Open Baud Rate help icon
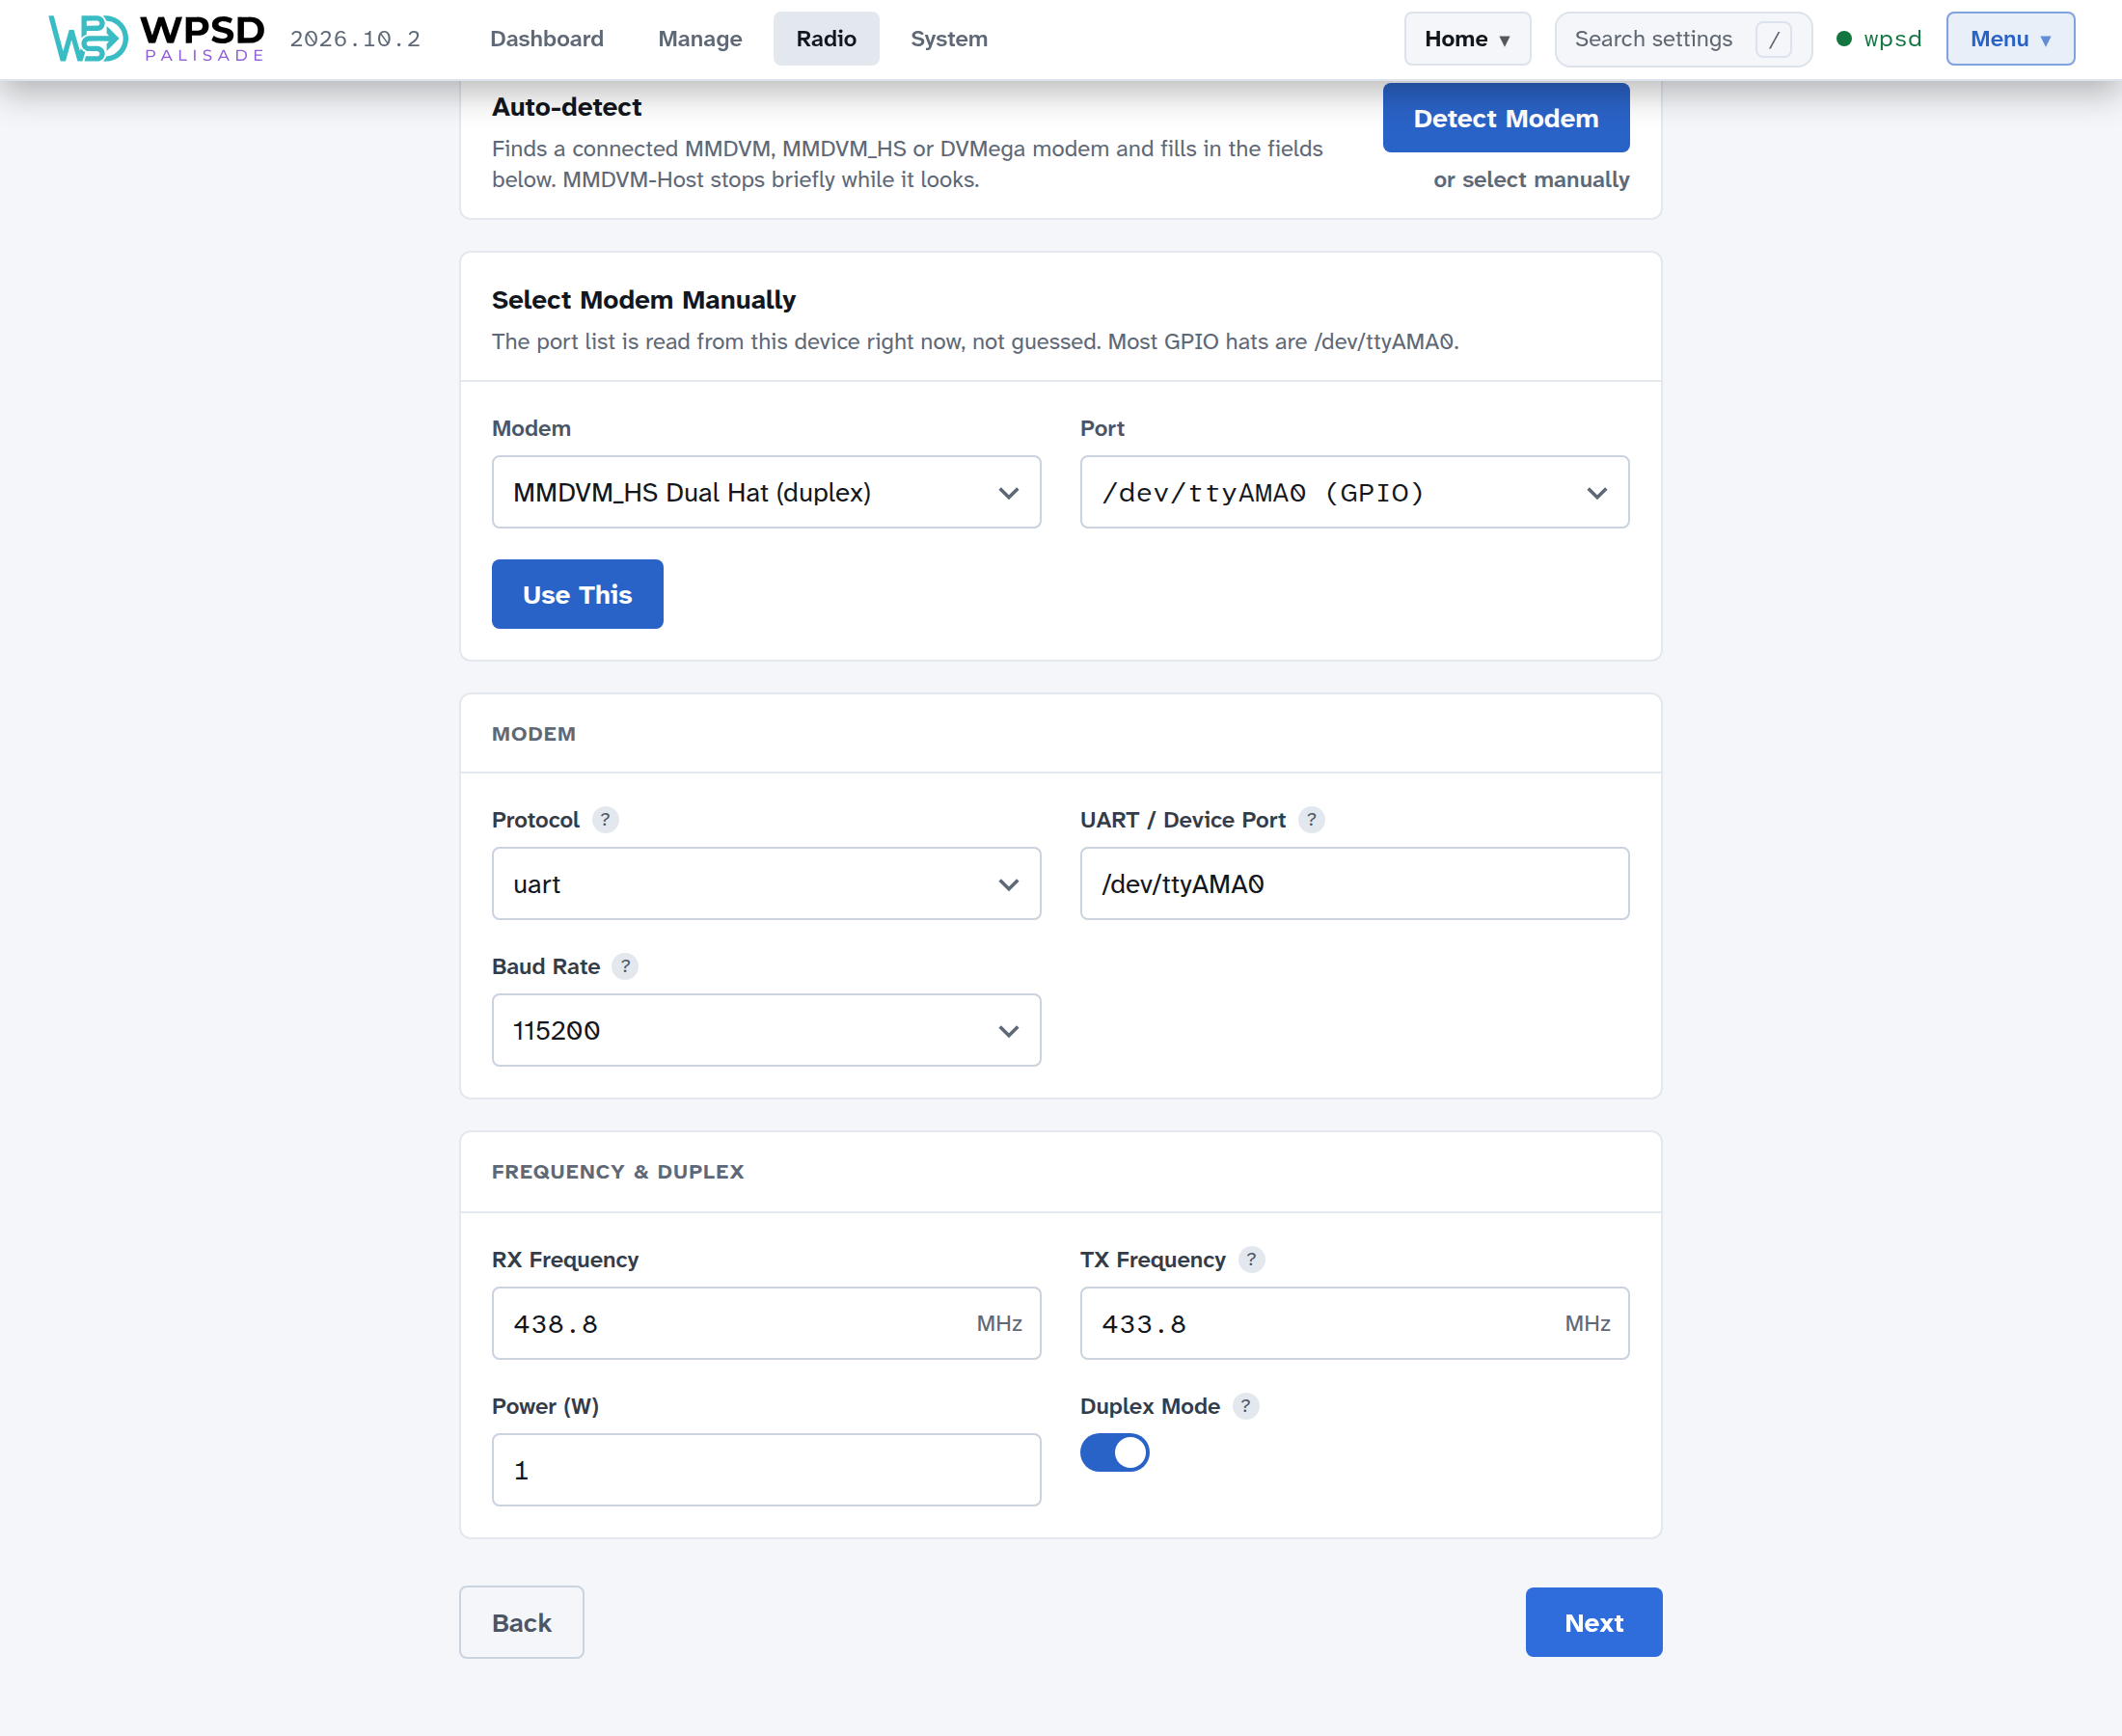Screen dimensions: 2122x1736 [x=625, y=966]
